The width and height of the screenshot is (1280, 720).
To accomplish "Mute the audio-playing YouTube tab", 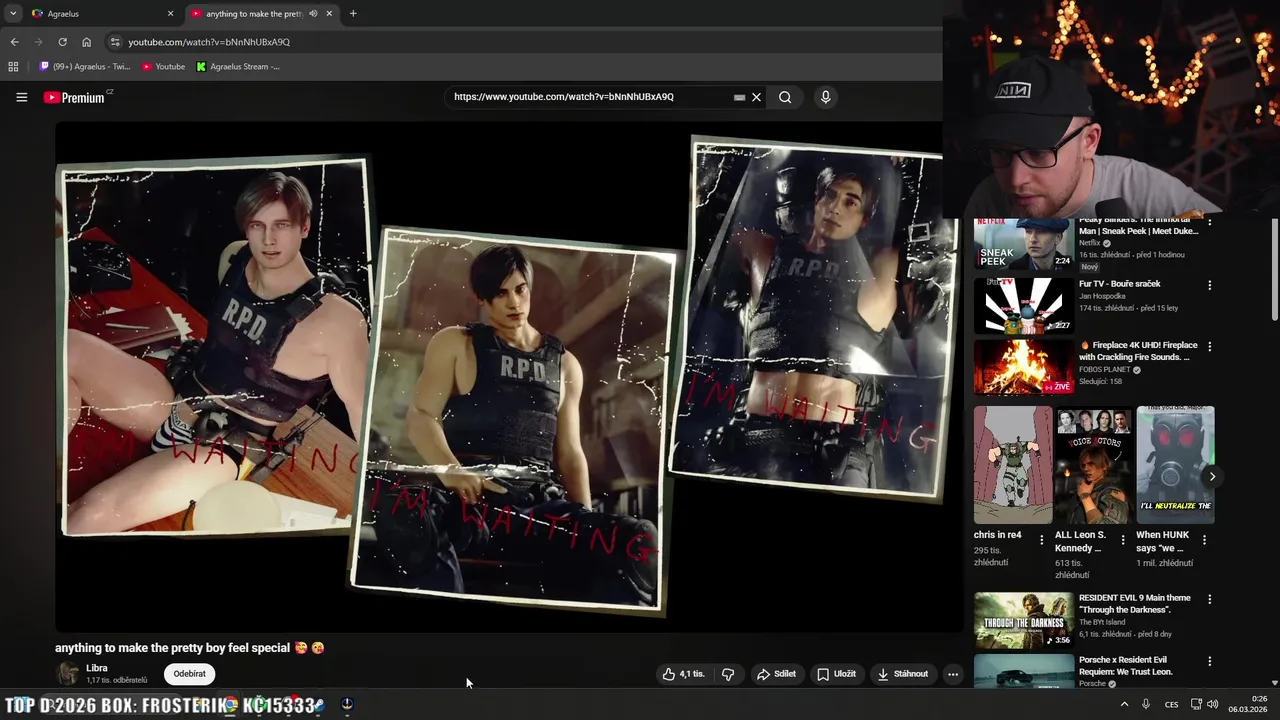I will pyautogui.click(x=313, y=14).
